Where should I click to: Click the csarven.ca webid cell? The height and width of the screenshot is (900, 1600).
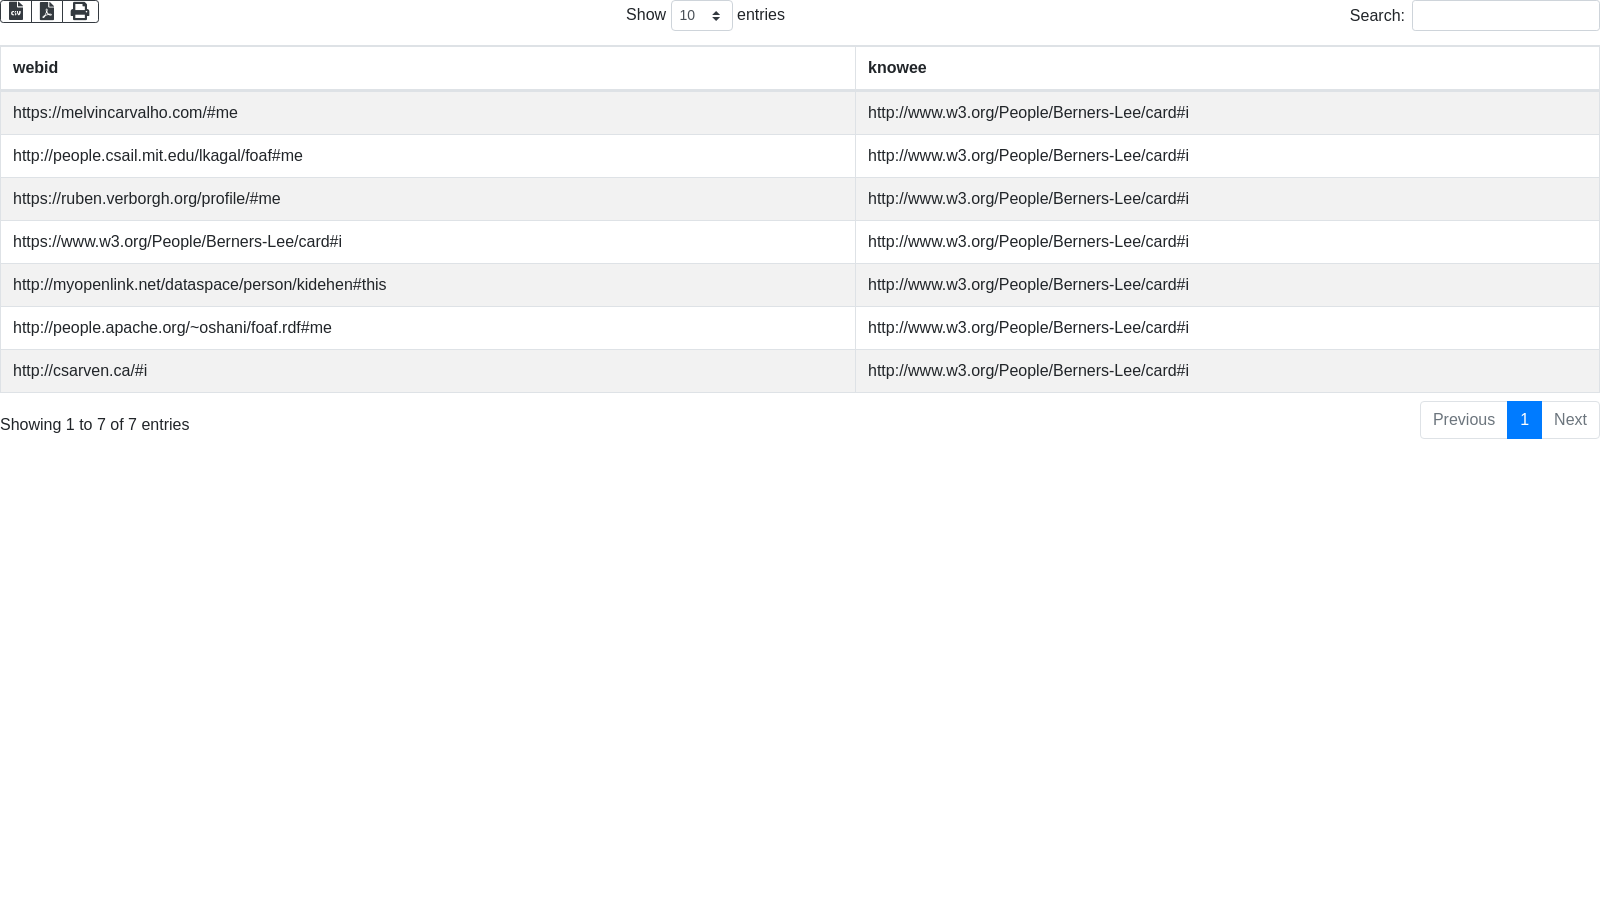point(80,371)
